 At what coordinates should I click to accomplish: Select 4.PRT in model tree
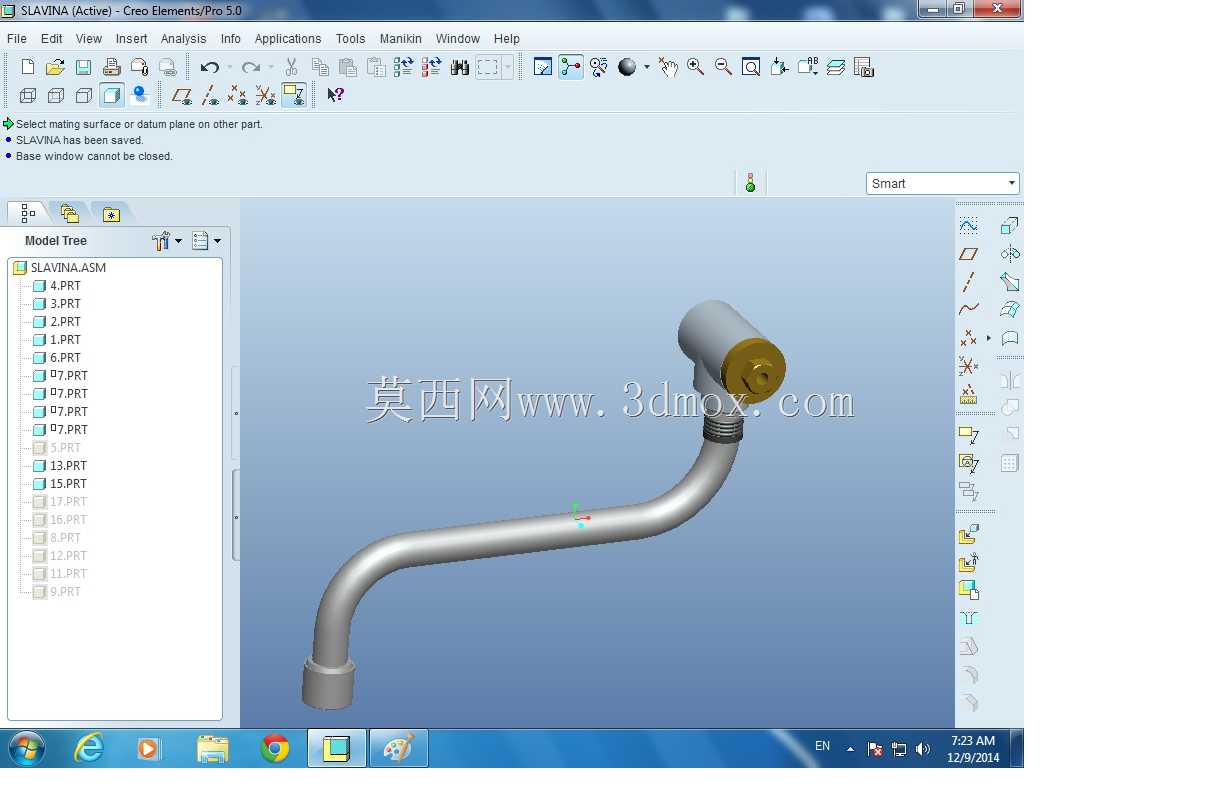point(65,286)
